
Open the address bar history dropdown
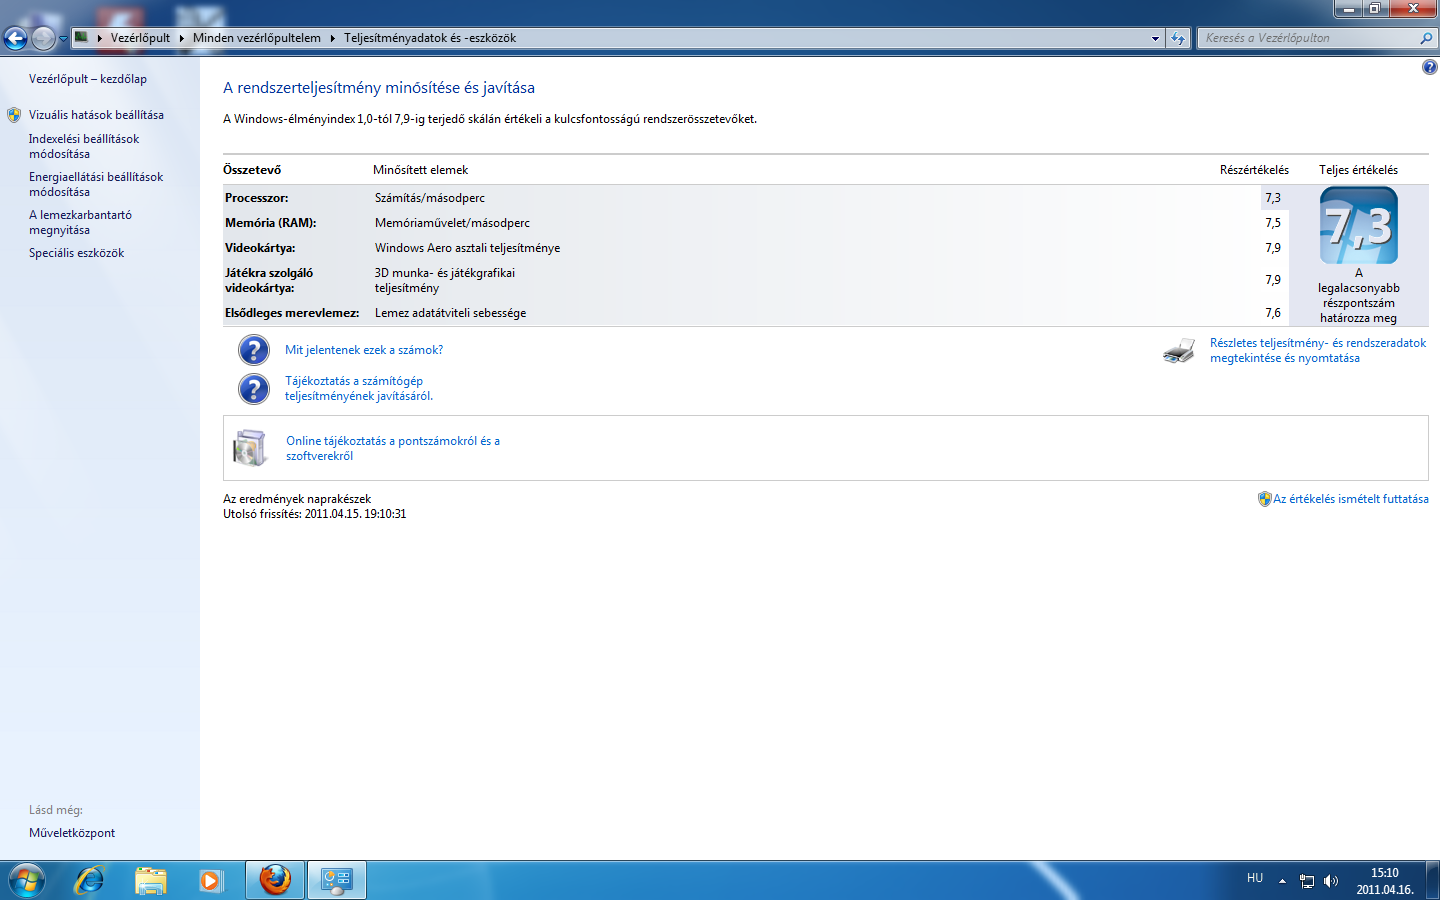tap(1155, 38)
